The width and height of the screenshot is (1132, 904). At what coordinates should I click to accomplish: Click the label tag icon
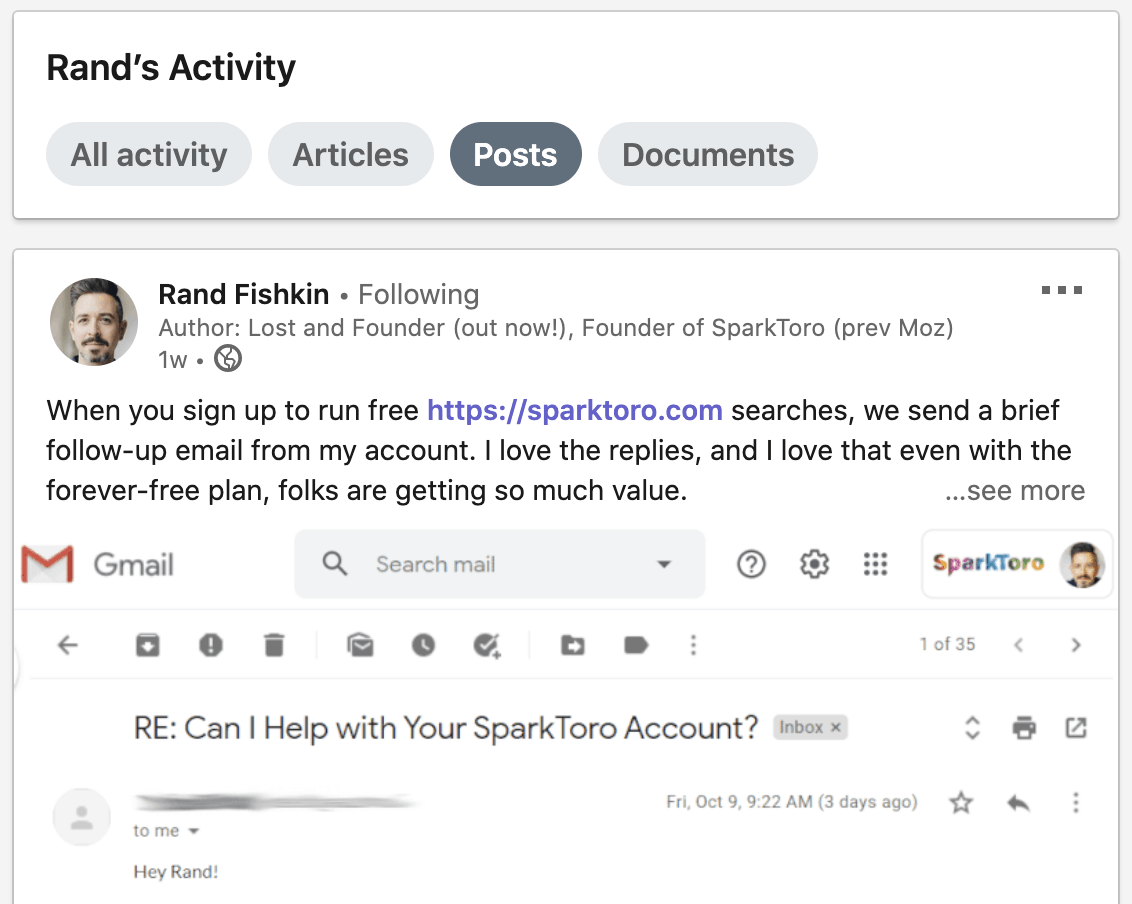[x=635, y=644]
